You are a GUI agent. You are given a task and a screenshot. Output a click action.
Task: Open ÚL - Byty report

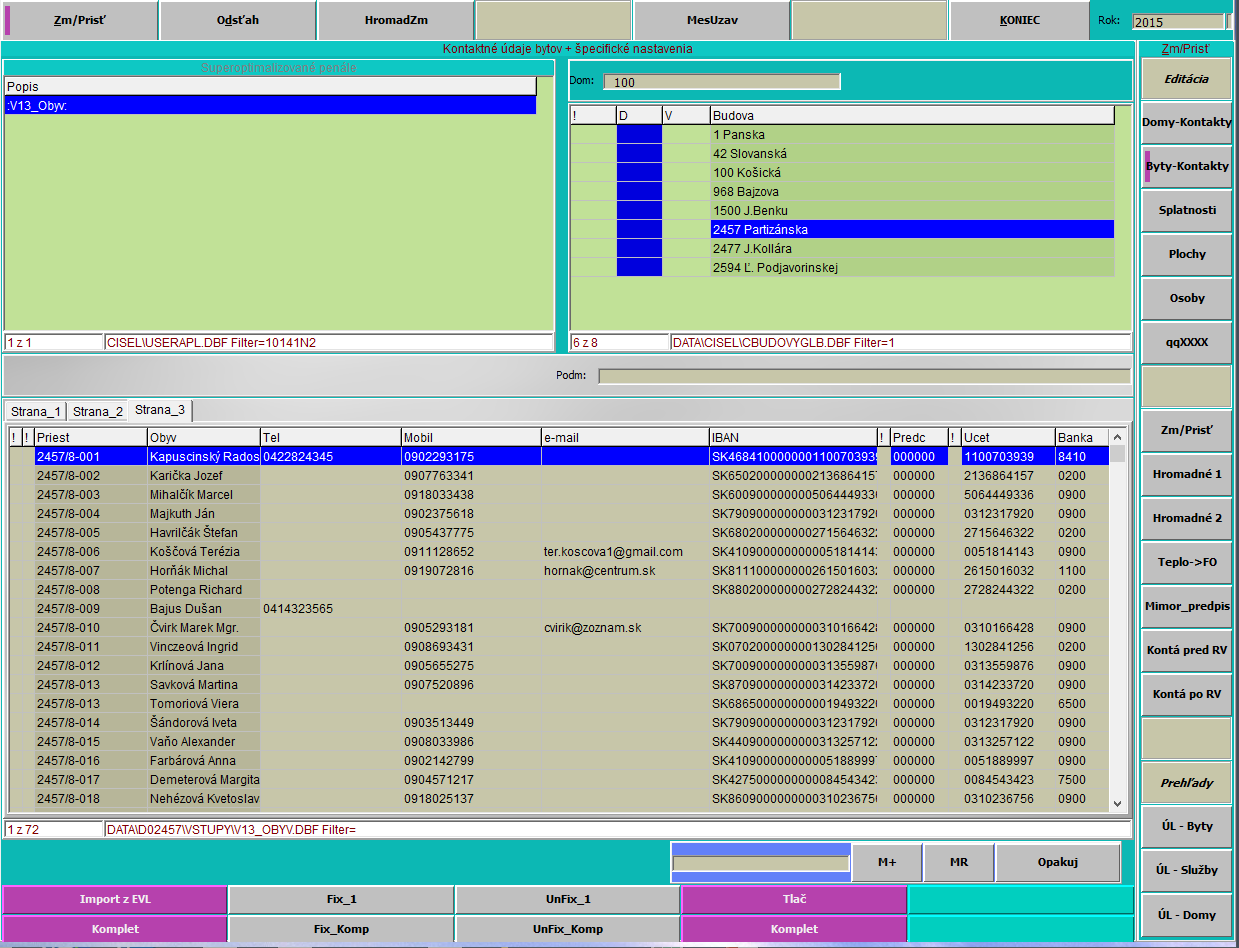coord(1186,826)
